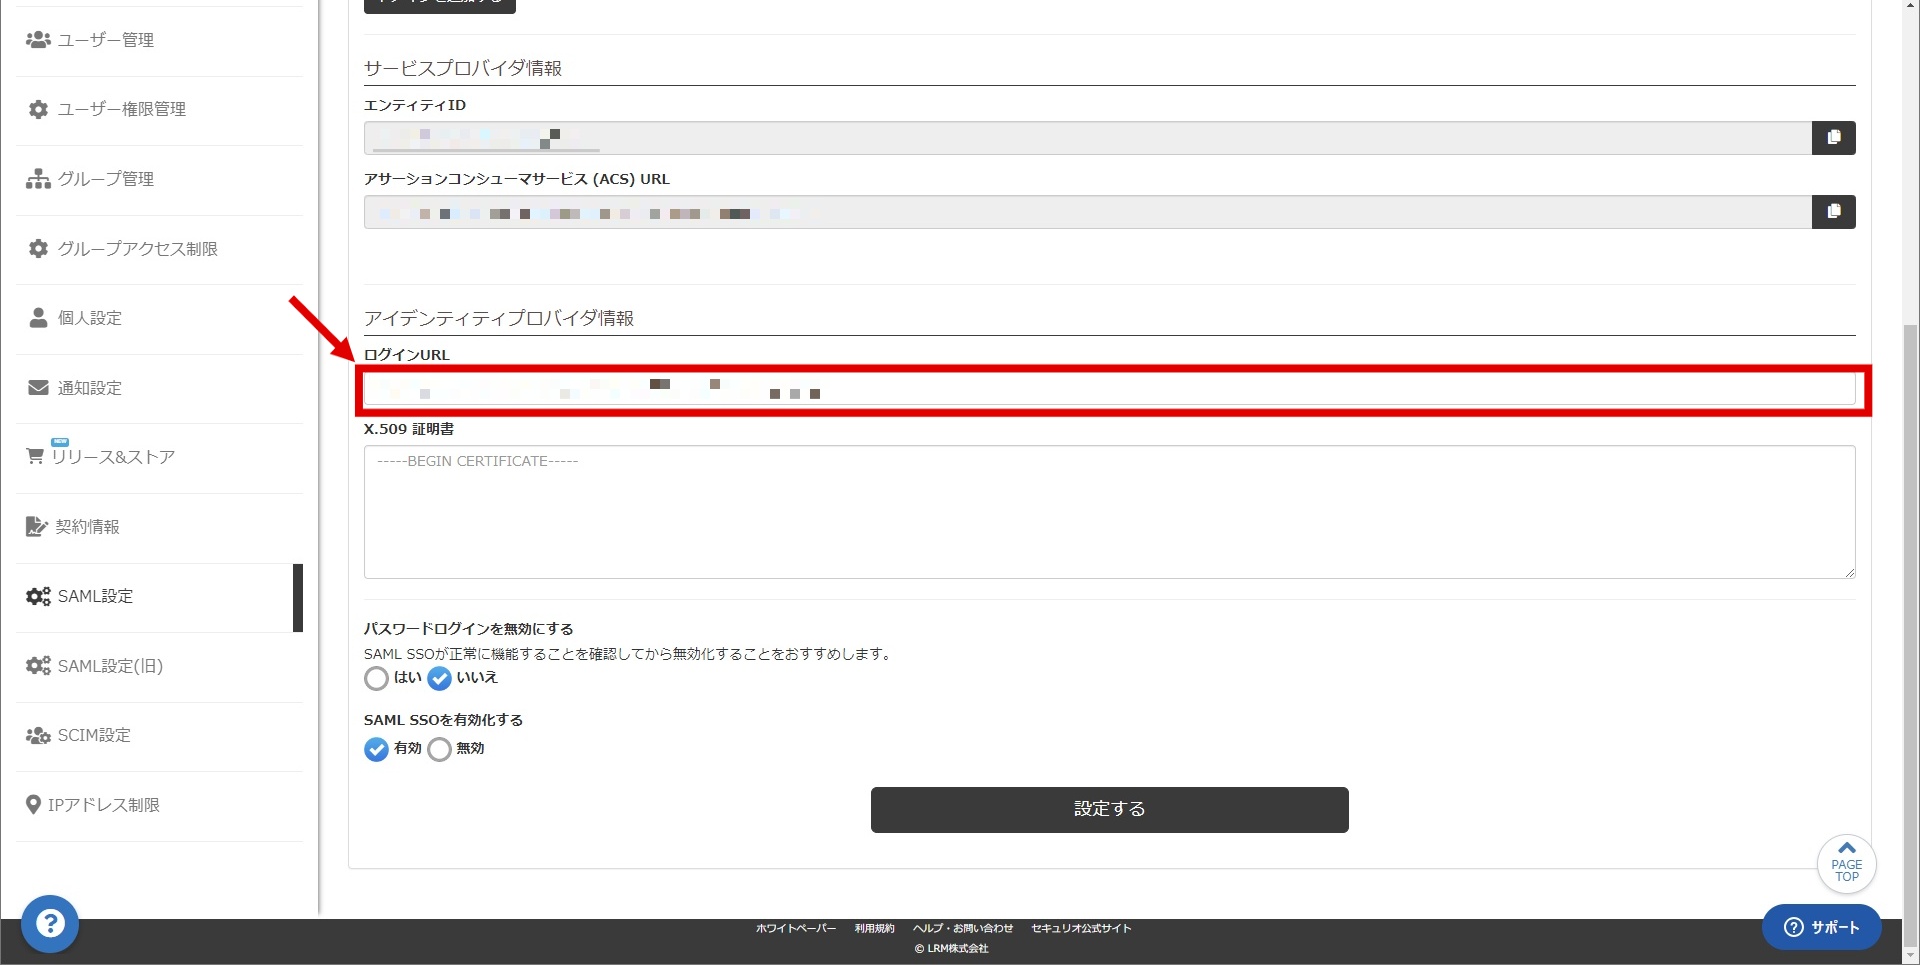Click the hierarchy icon beside グループ管理
The image size is (1920, 965).
[x=38, y=179]
